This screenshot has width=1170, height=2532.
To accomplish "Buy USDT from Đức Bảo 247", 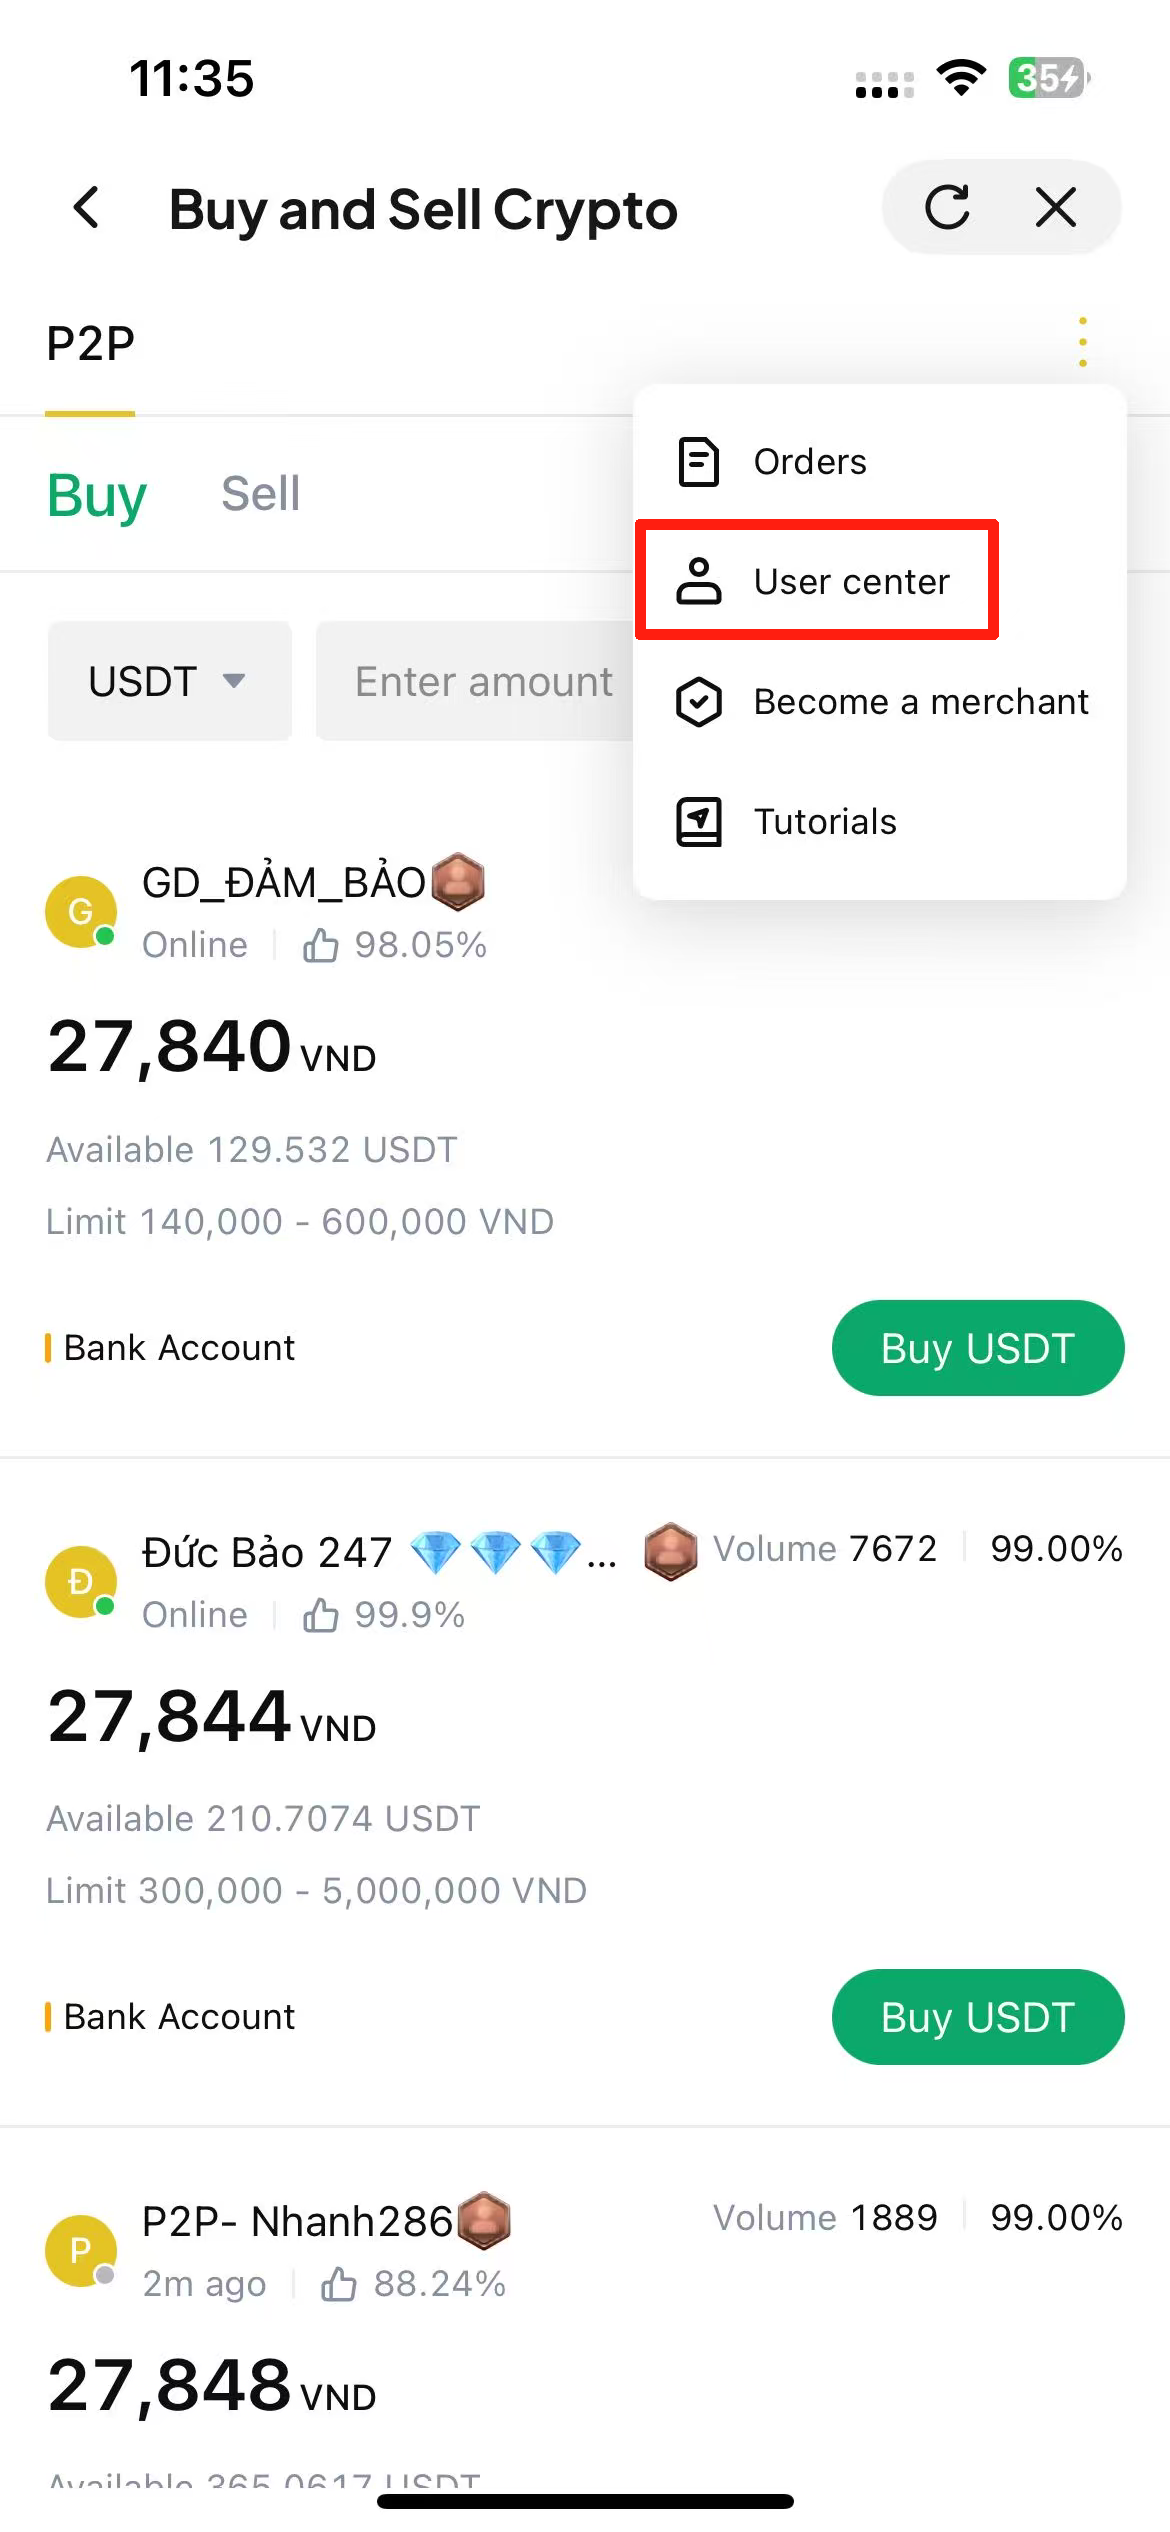I will [x=977, y=2017].
